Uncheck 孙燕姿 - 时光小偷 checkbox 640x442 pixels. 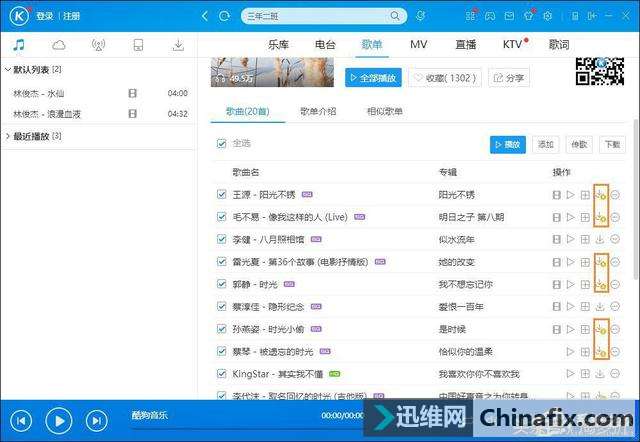click(222, 329)
